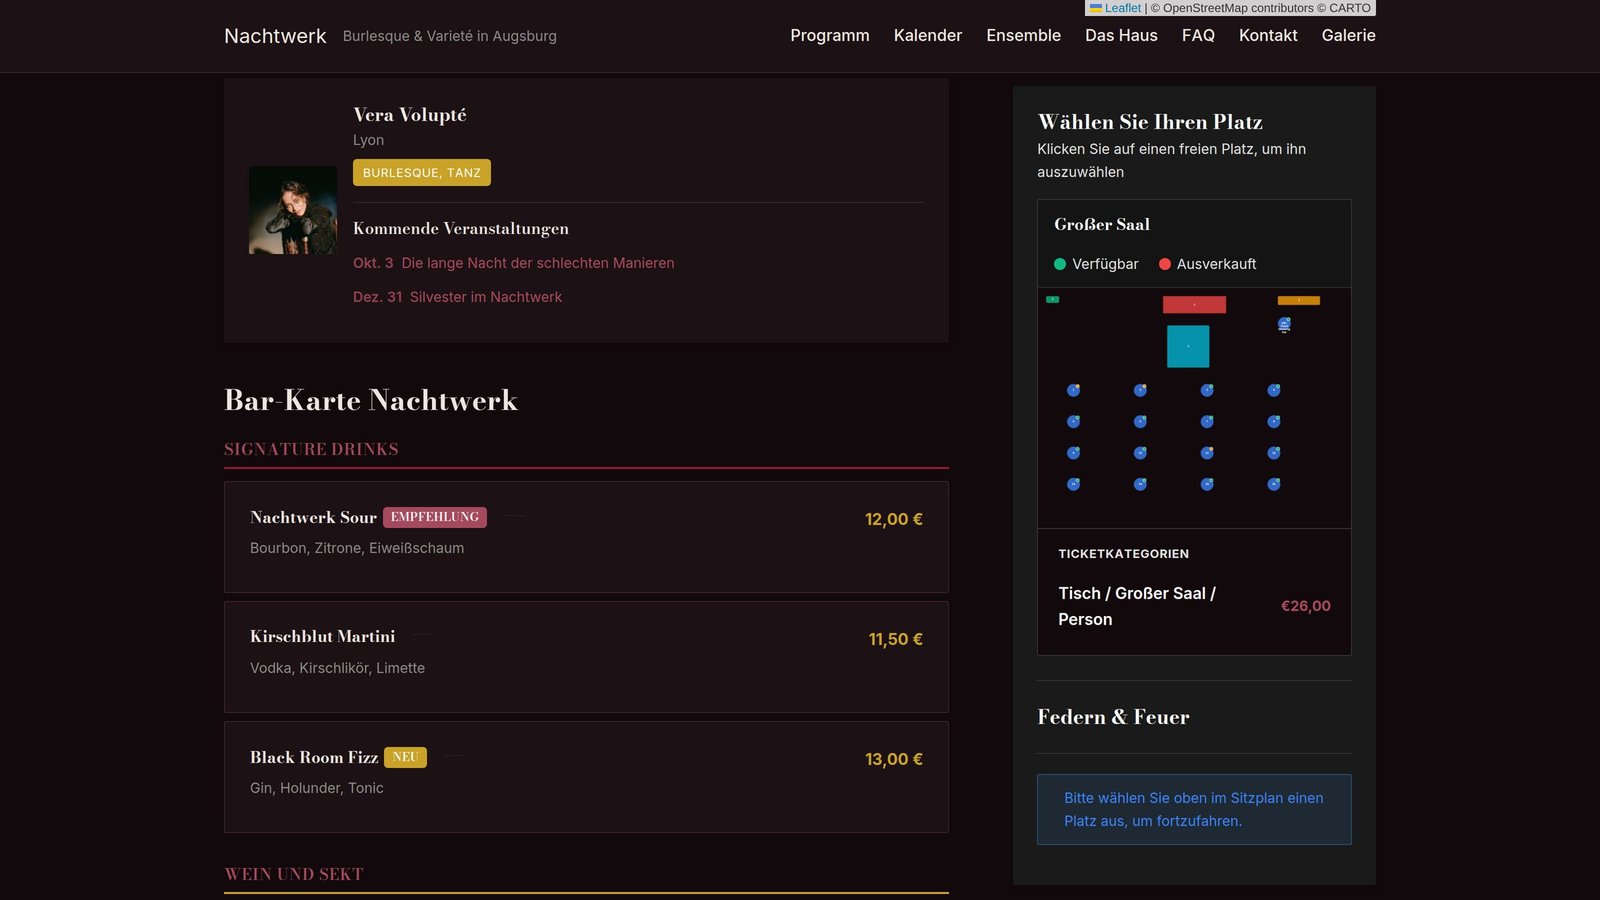Choose table 11 in the seating plan
The image size is (1600, 900).
pyautogui.click(x=1207, y=453)
